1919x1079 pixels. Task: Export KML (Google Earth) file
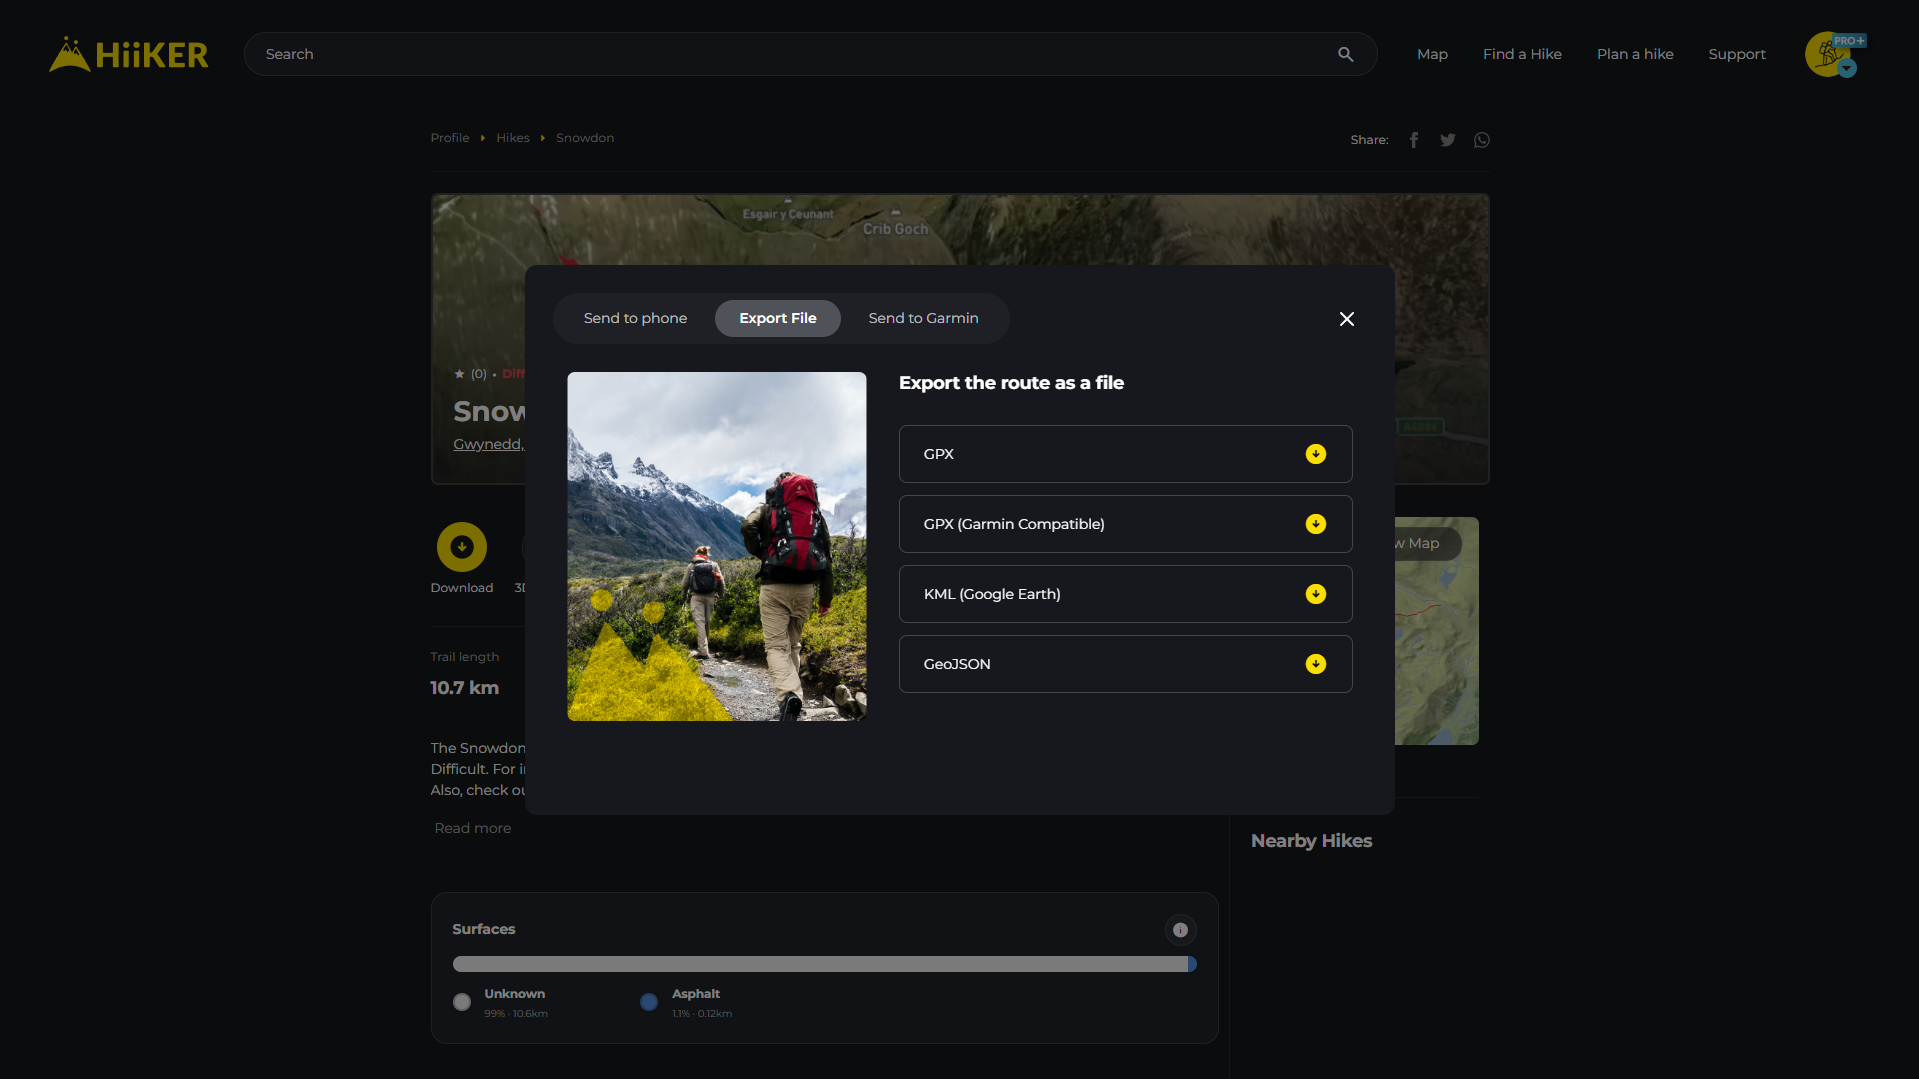click(x=1125, y=594)
